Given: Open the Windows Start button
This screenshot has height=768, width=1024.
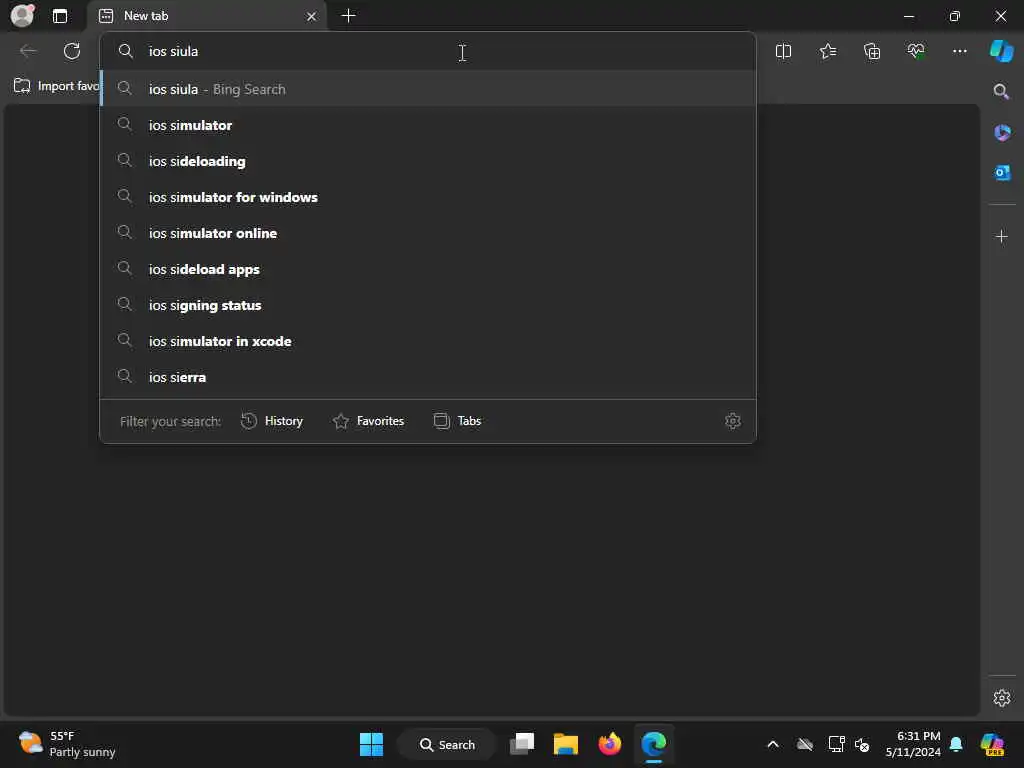Looking at the screenshot, I should [x=372, y=744].
